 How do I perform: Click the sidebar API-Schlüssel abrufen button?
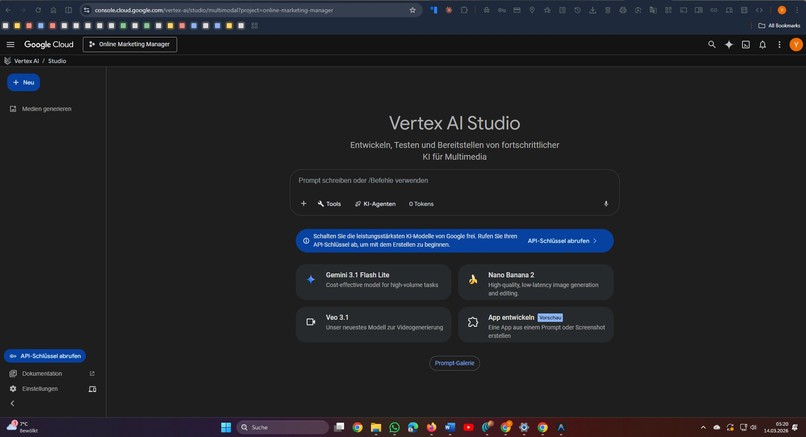pos(45,356)
